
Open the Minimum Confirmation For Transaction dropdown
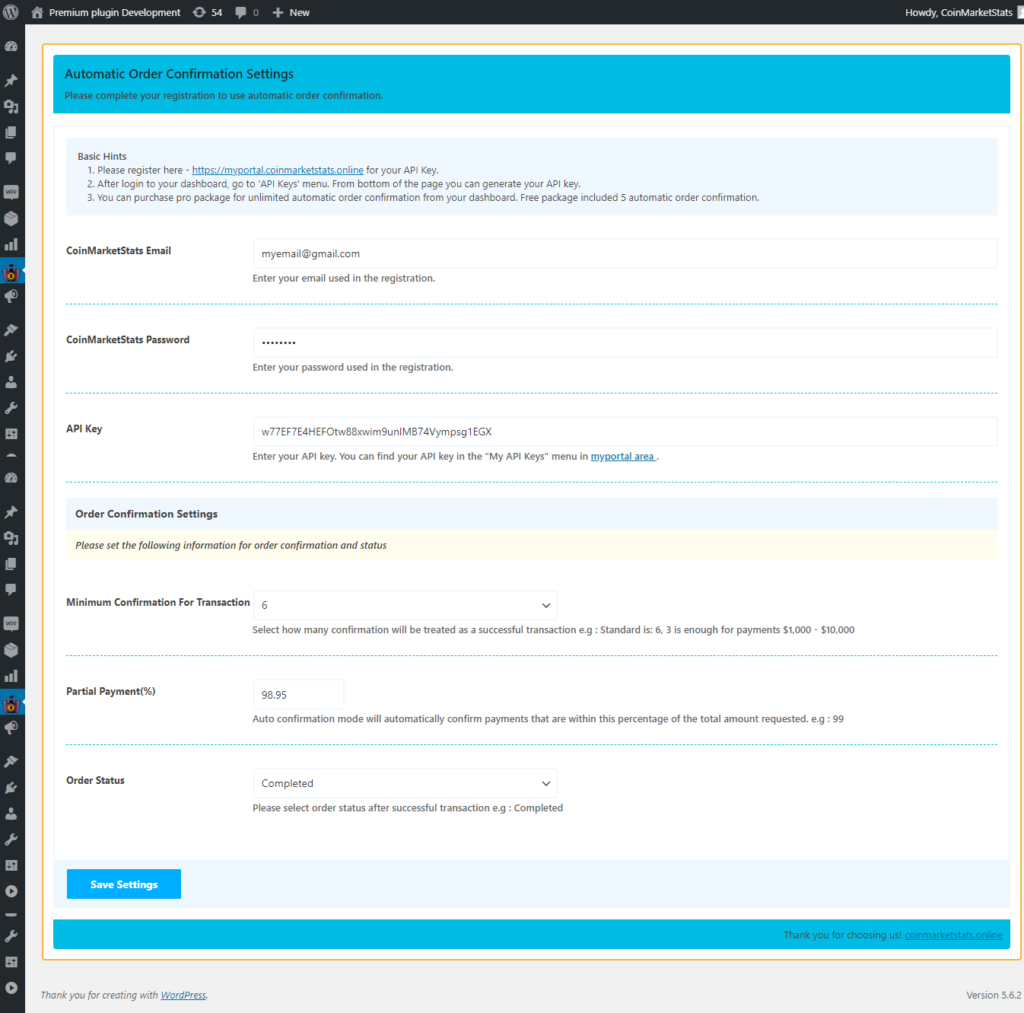[x=405, y=605]
